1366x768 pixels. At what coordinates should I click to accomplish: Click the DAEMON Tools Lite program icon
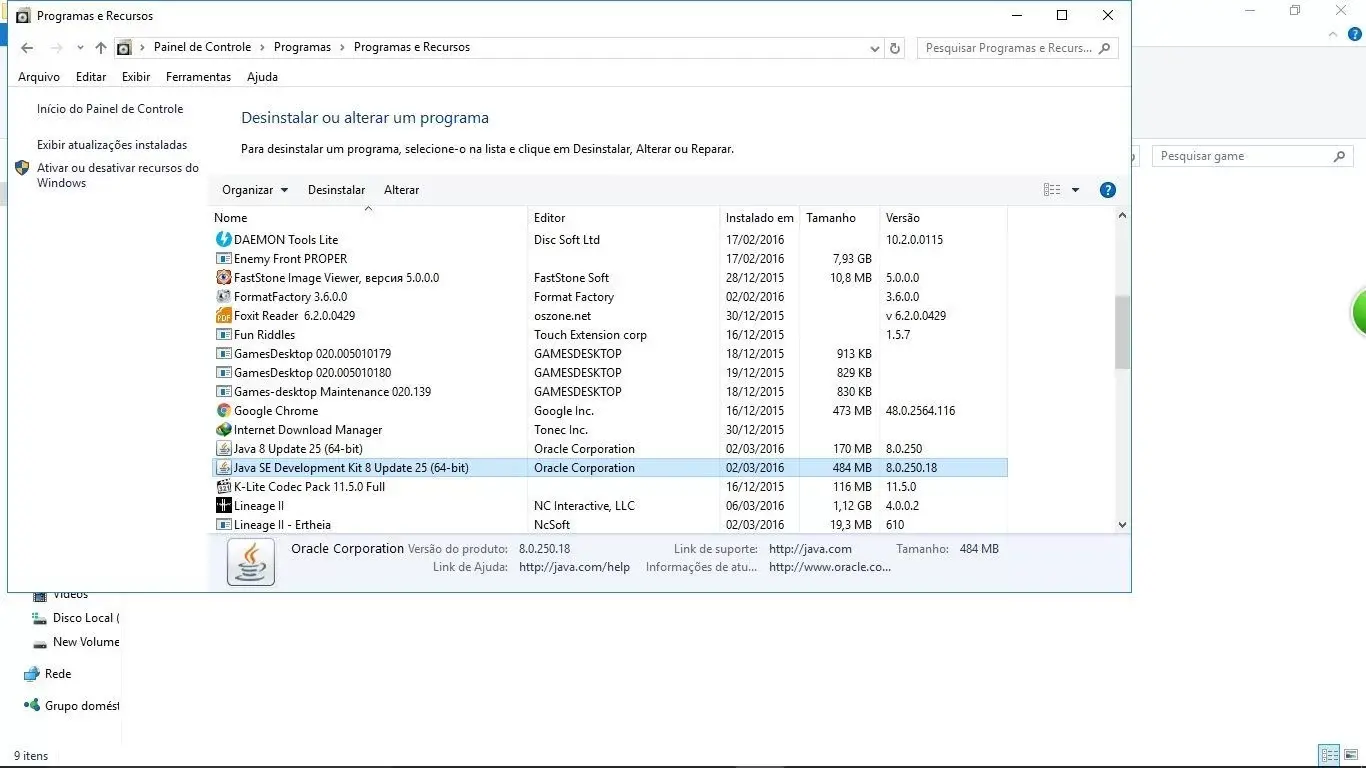(x=224, y=240)
